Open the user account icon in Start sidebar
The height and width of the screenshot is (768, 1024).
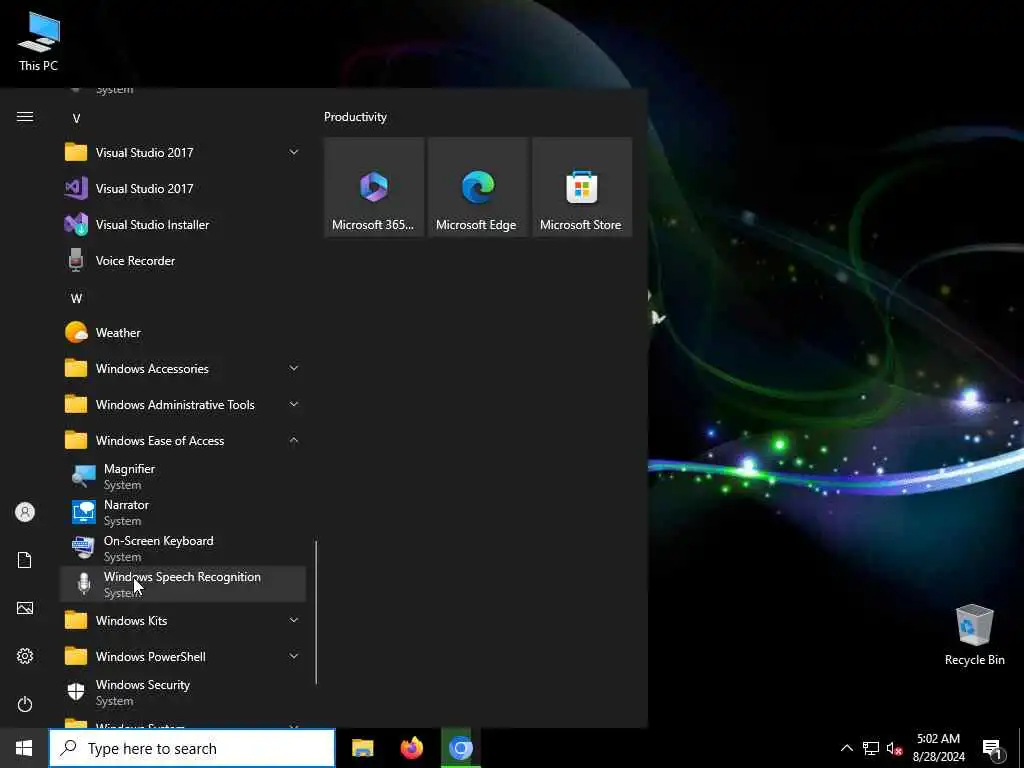[x=25, y=512]
